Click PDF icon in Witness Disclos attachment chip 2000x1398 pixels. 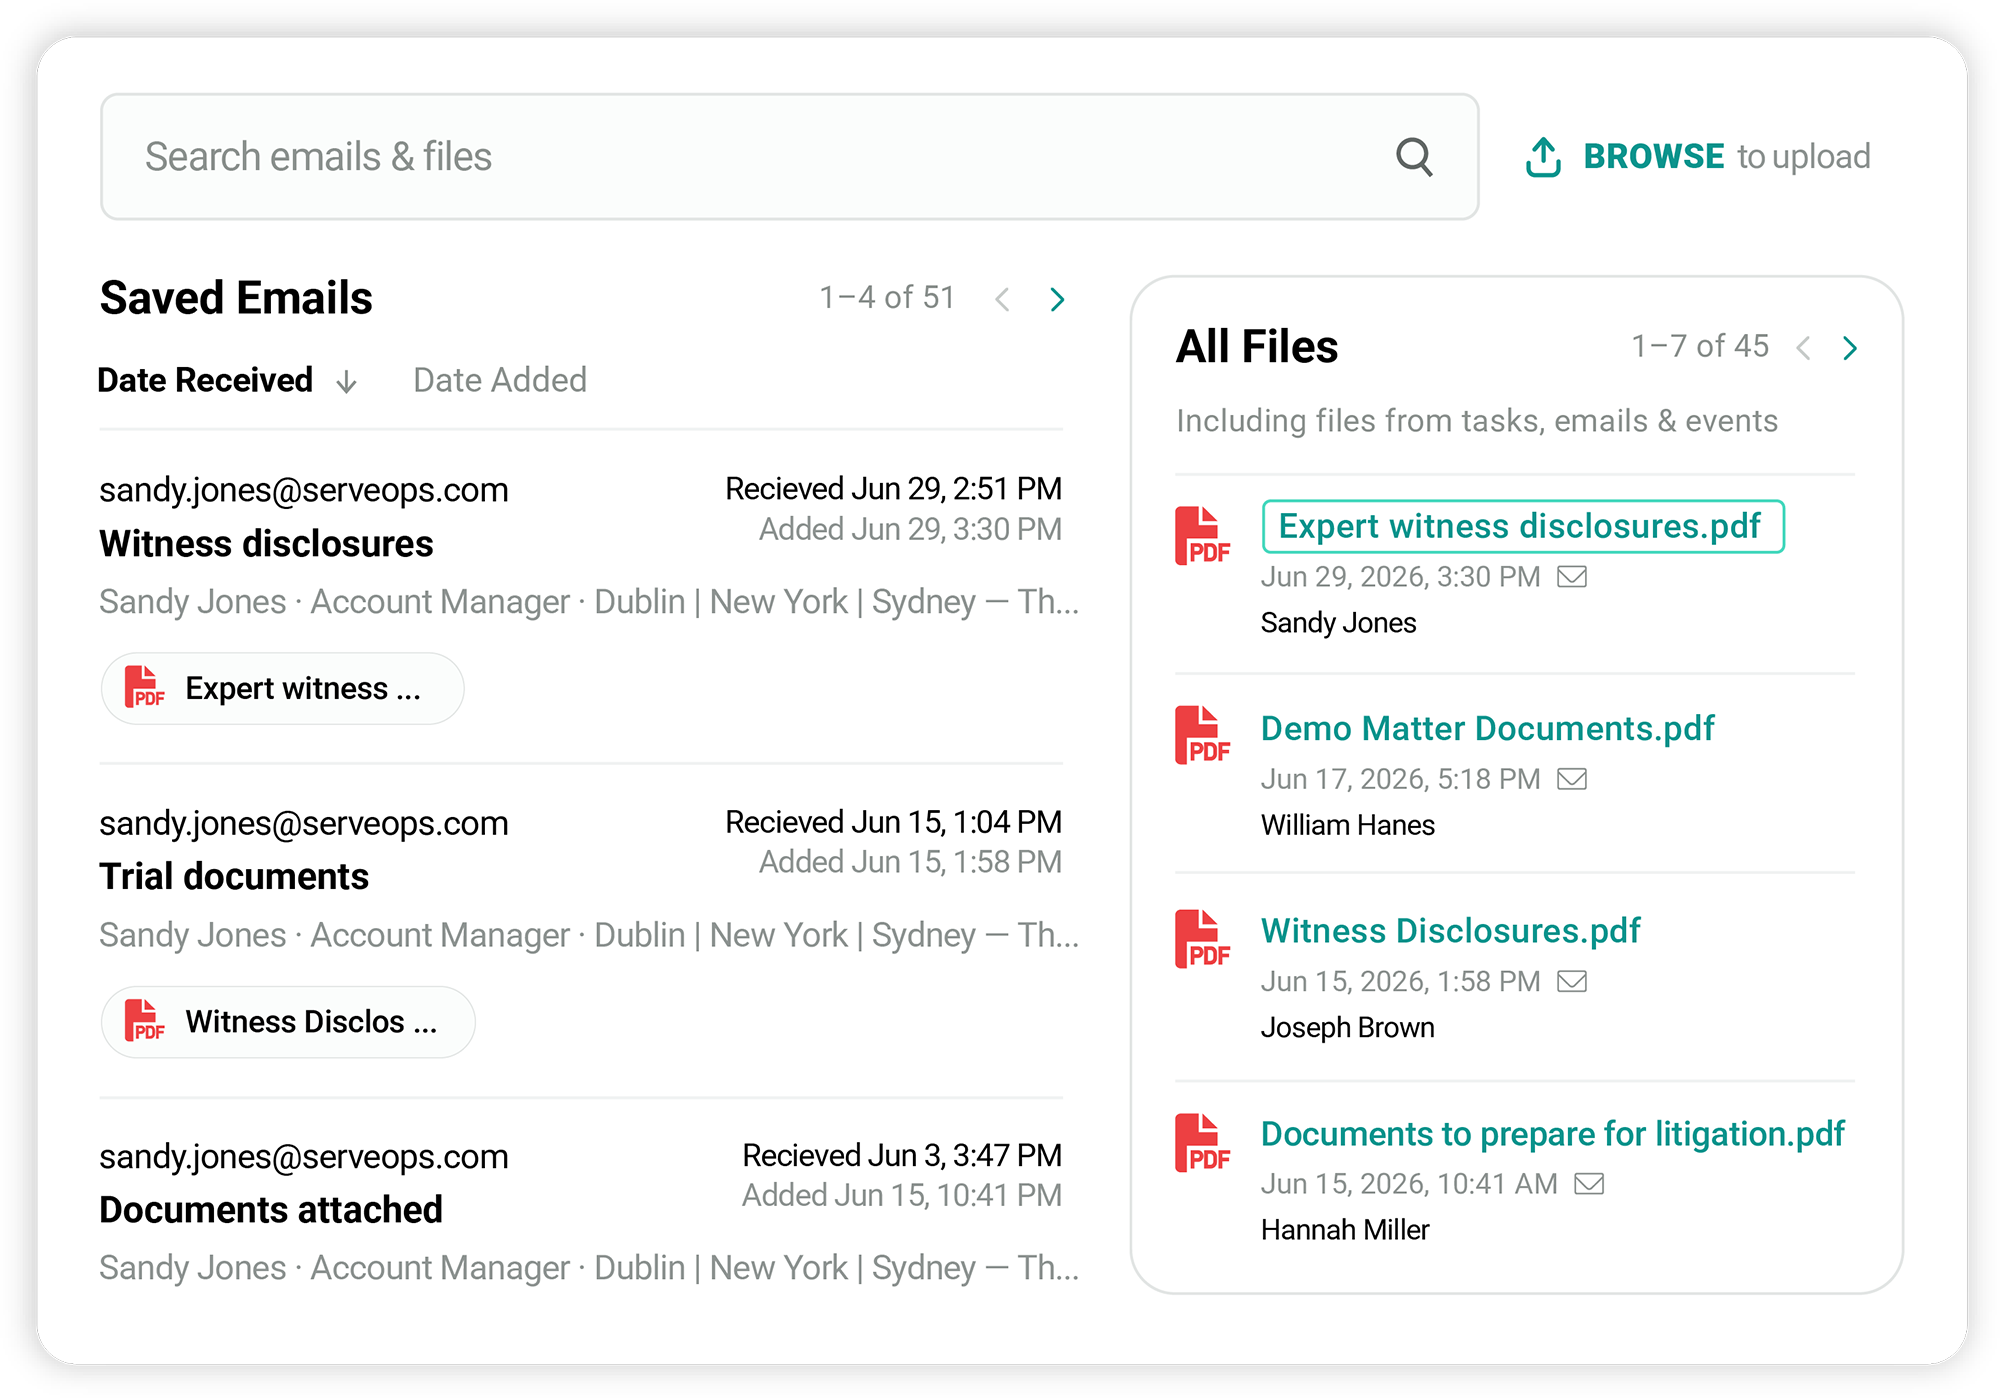144,1021
